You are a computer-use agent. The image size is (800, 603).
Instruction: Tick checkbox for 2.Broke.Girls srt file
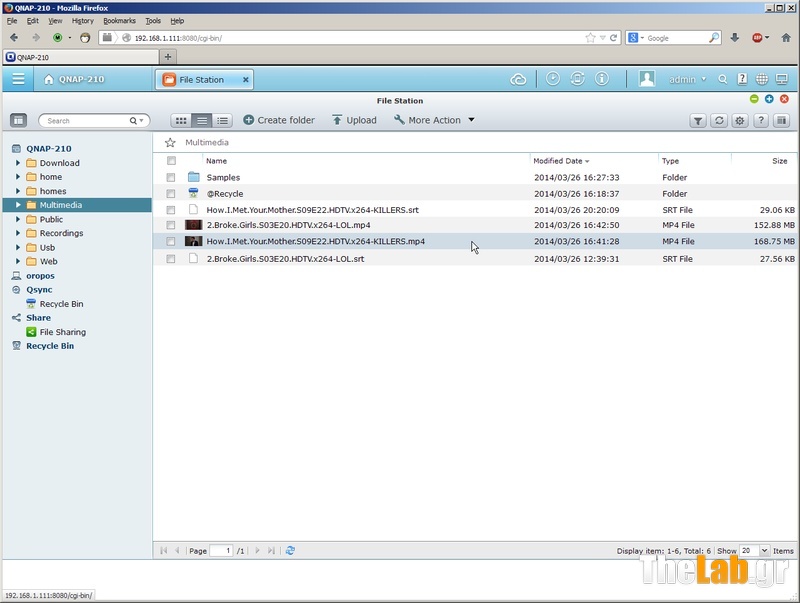171,259
